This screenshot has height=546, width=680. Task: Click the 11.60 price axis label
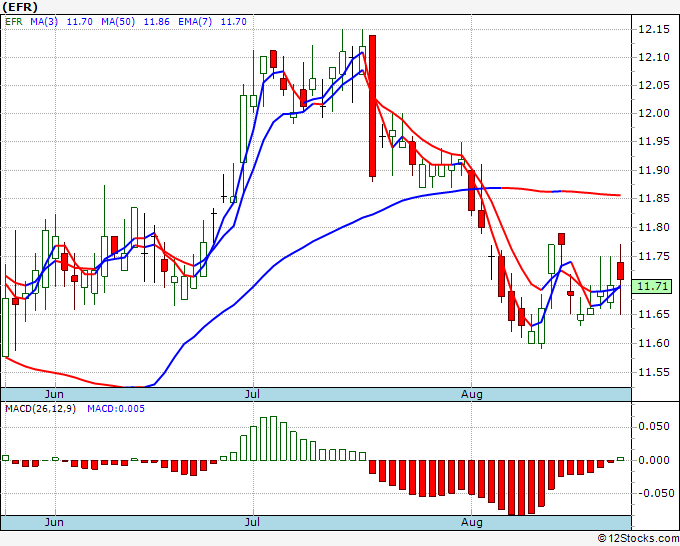click(654, 343)
